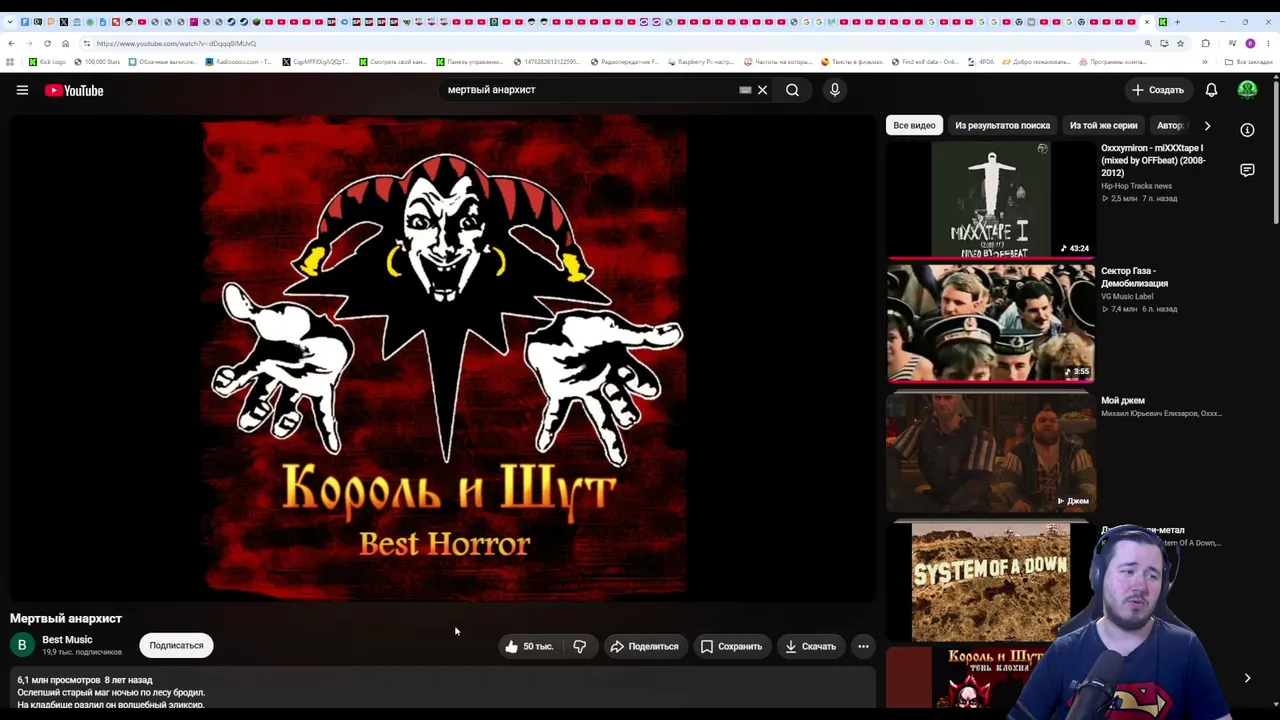Go back in the browser

[x=11, y=43]
